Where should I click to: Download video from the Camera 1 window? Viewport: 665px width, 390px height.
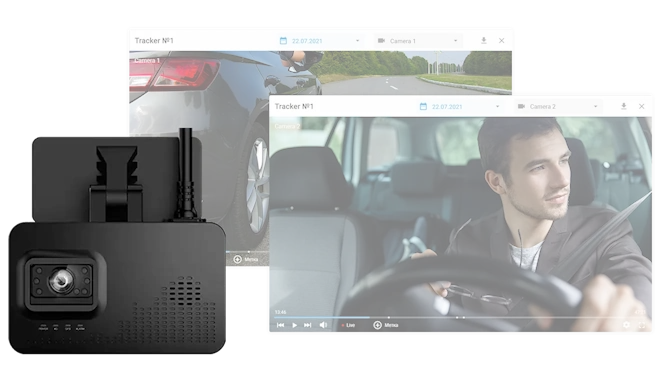click(x=483, y=41)
